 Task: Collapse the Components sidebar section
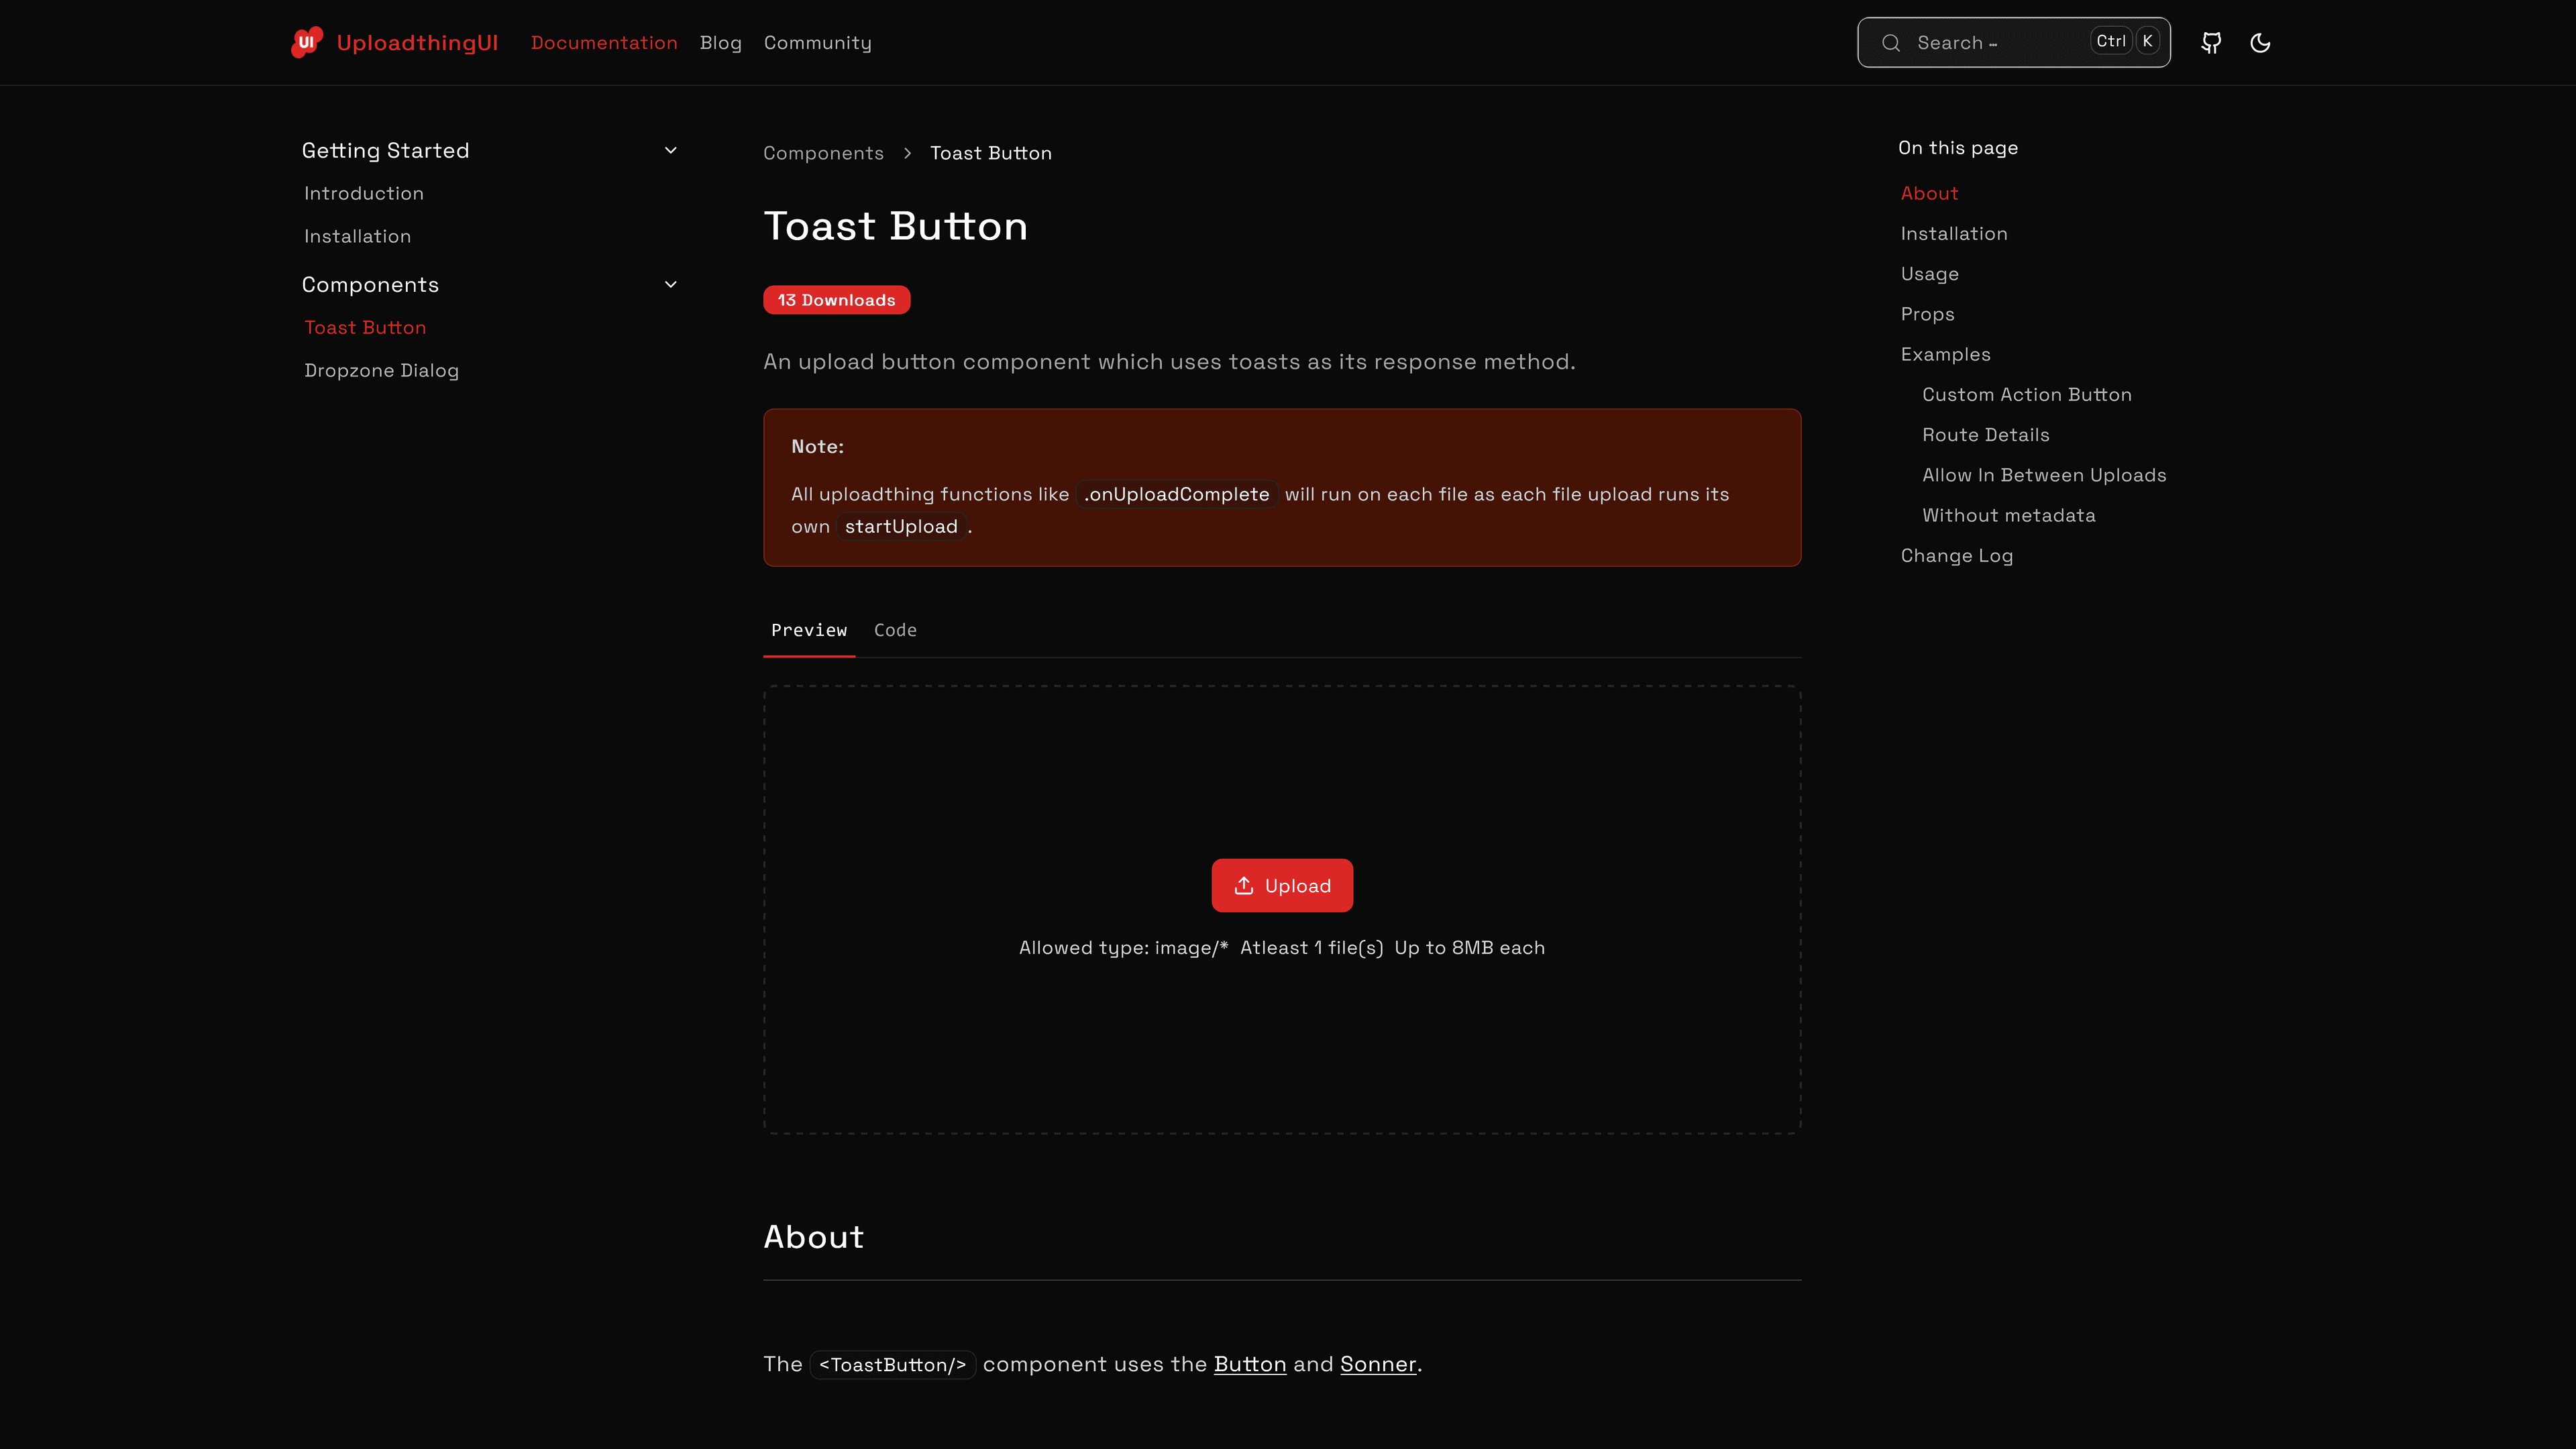click(x=670, y=284)
